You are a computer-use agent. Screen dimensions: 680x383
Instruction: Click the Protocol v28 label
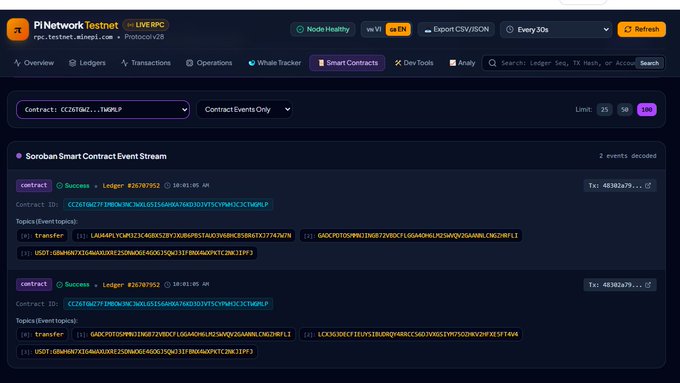144,37
